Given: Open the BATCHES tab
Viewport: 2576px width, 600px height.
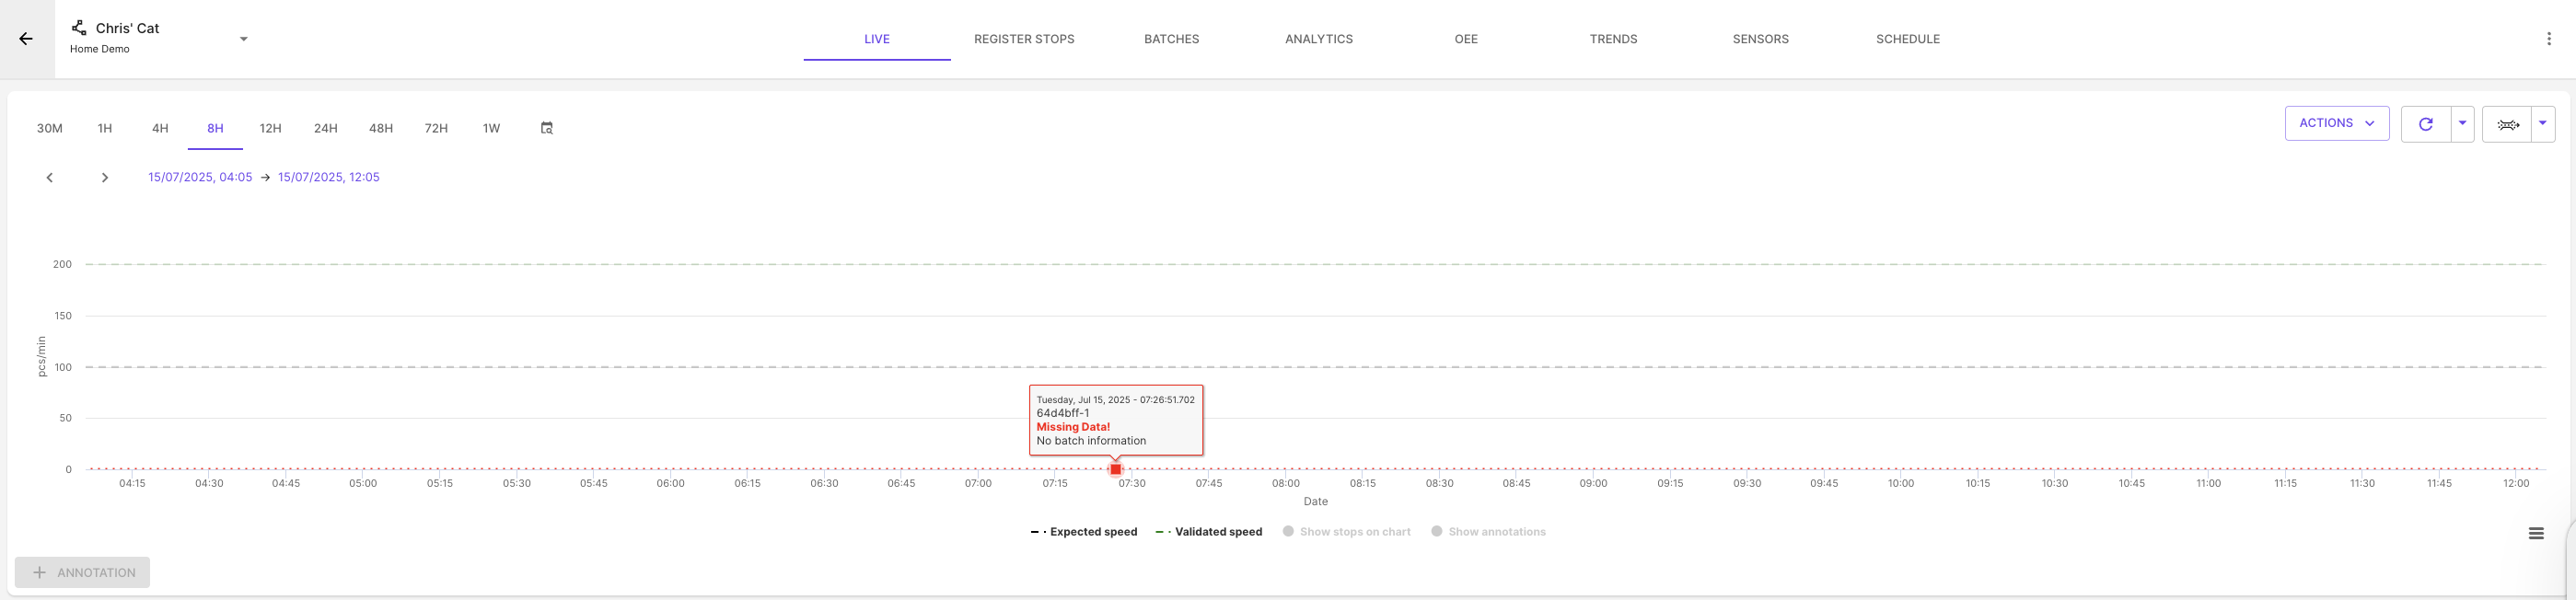Looking at the screenshot, I should pyautogui.click(x=1171, y=39).
